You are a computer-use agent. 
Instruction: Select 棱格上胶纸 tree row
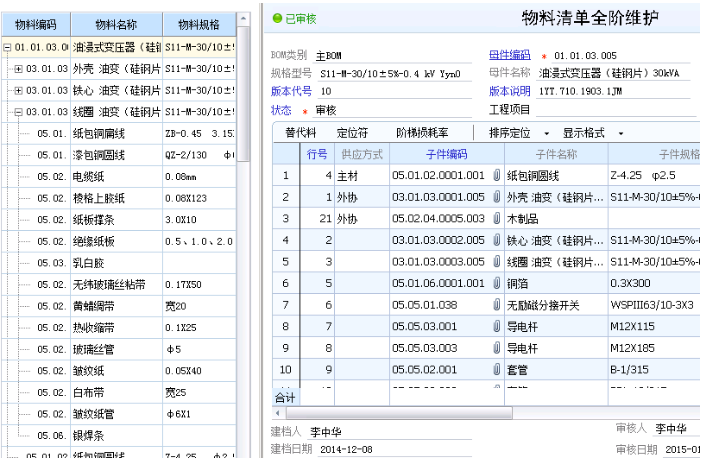[x=119, y=198]
